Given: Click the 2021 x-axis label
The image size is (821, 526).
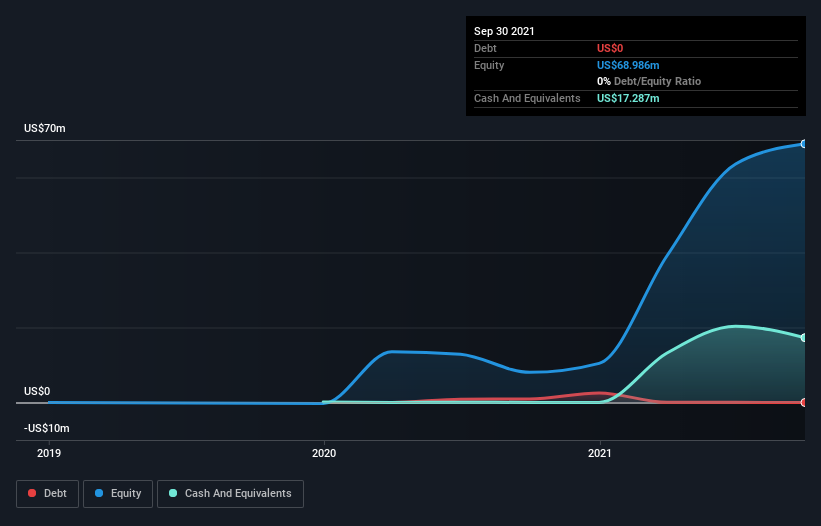Looking at the screenshot, I should (600, 453).
